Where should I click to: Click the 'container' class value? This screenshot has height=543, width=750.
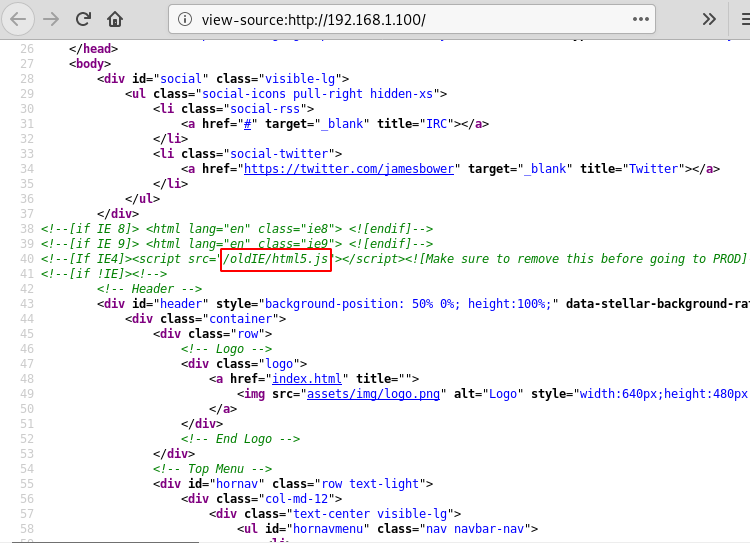[x=240, y=319]
